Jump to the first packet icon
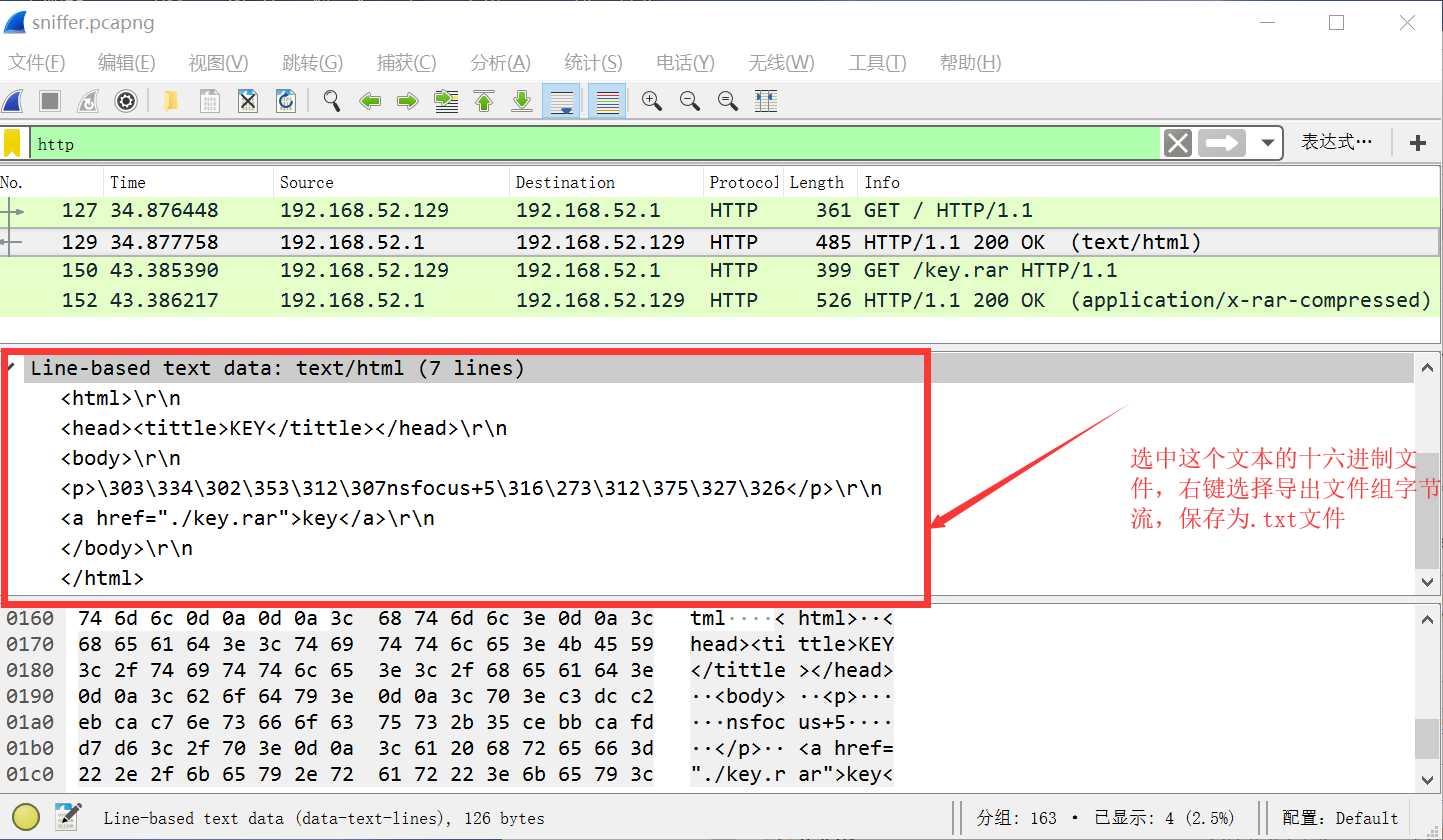The height and width of the screenshot is (840, 1443). point(484,101)
